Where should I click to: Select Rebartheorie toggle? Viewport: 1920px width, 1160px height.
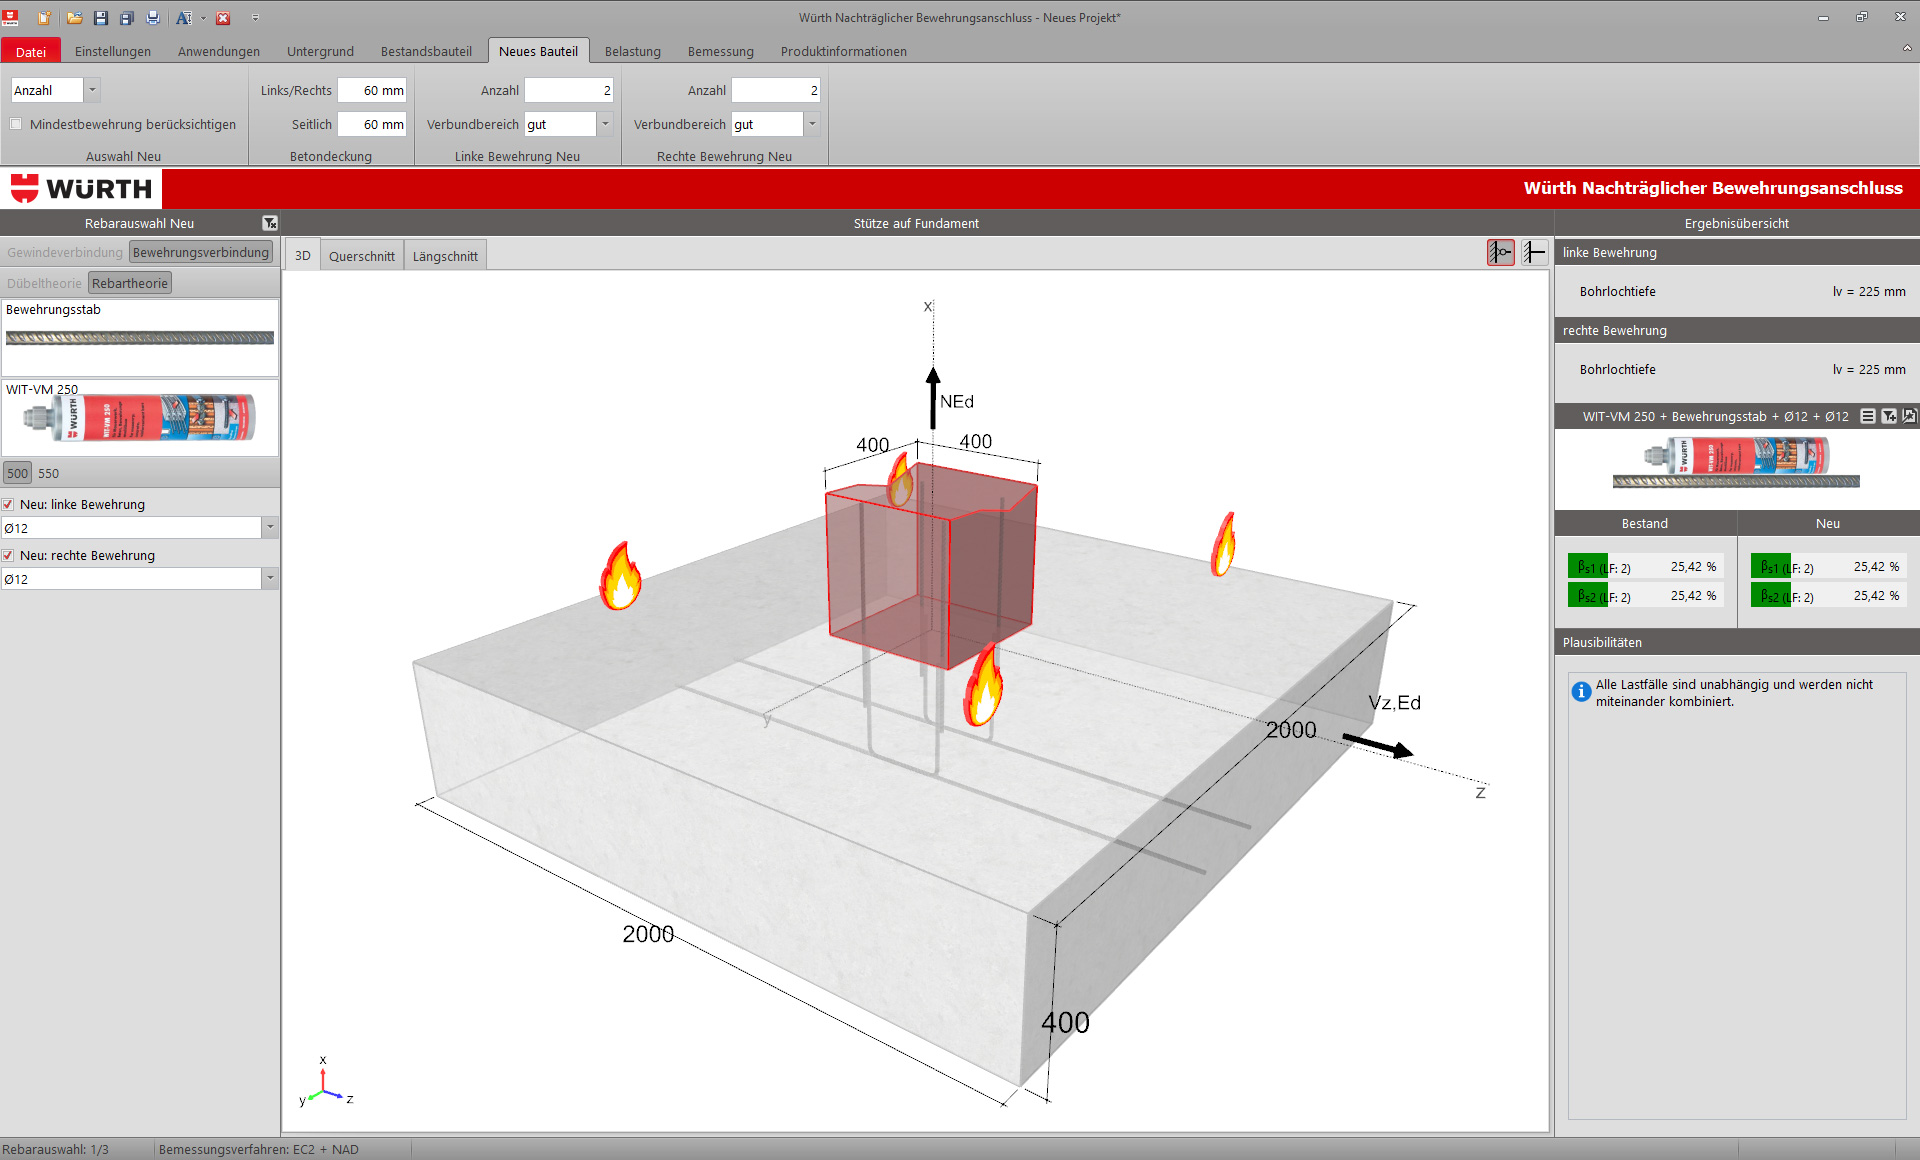tap(130, 283)
